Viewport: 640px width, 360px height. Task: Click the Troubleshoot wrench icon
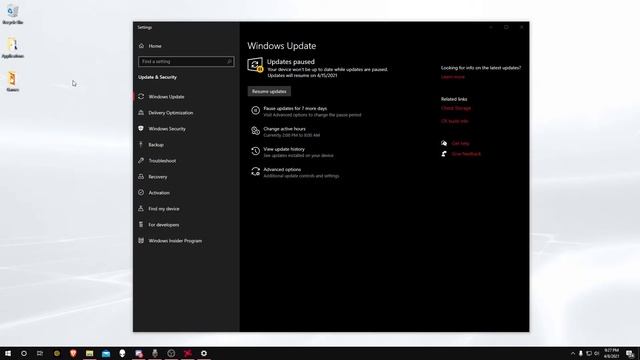point(141,160)
